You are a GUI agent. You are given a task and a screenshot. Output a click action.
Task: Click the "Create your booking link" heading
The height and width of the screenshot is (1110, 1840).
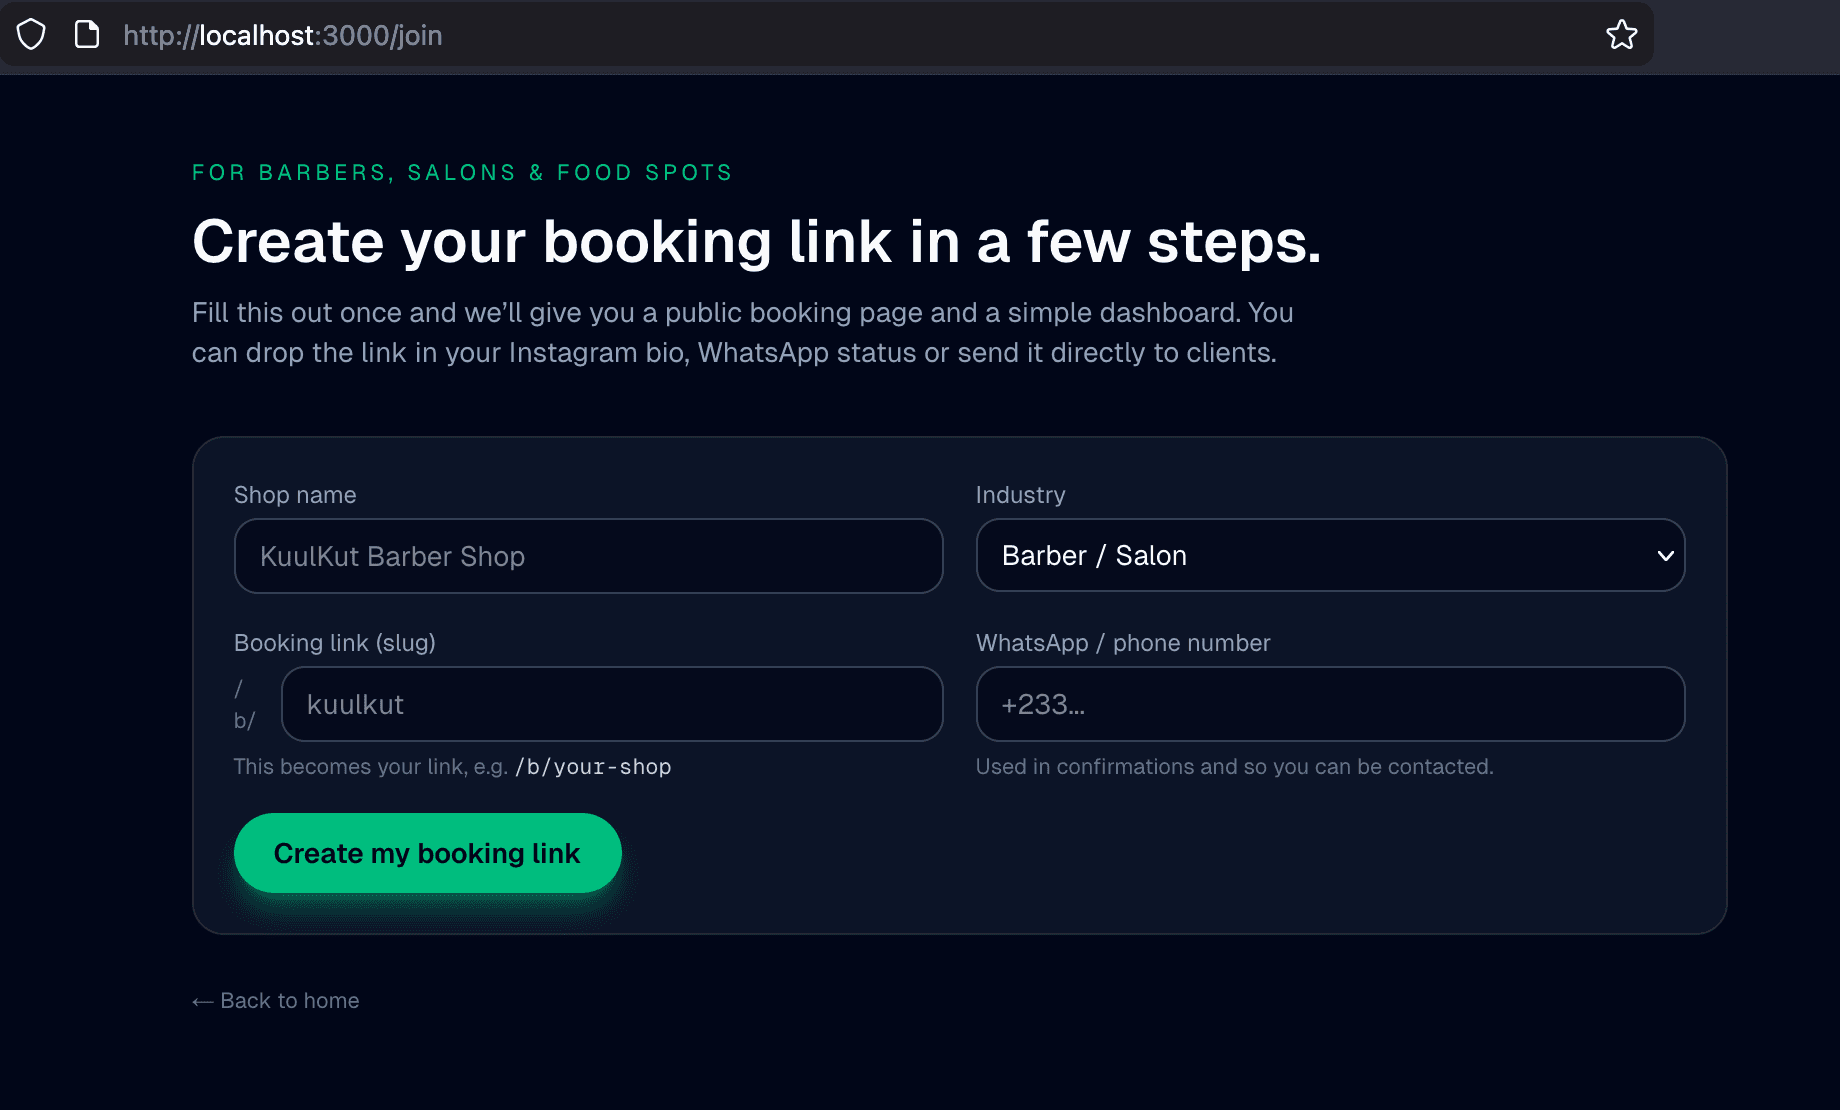coord(756,242)
